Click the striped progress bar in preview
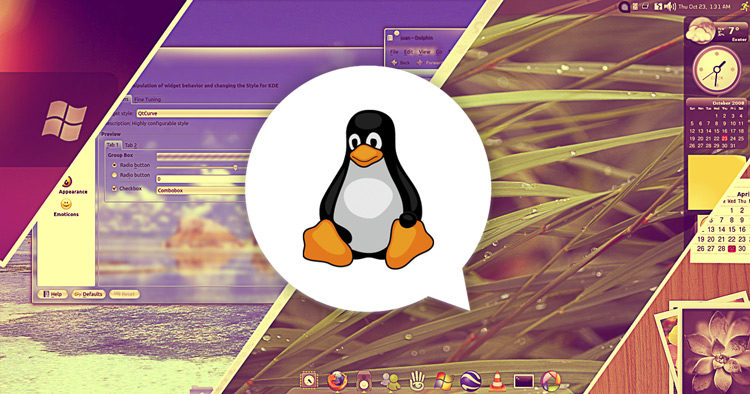Screen dimensions: 750x394 coord(203,157)
